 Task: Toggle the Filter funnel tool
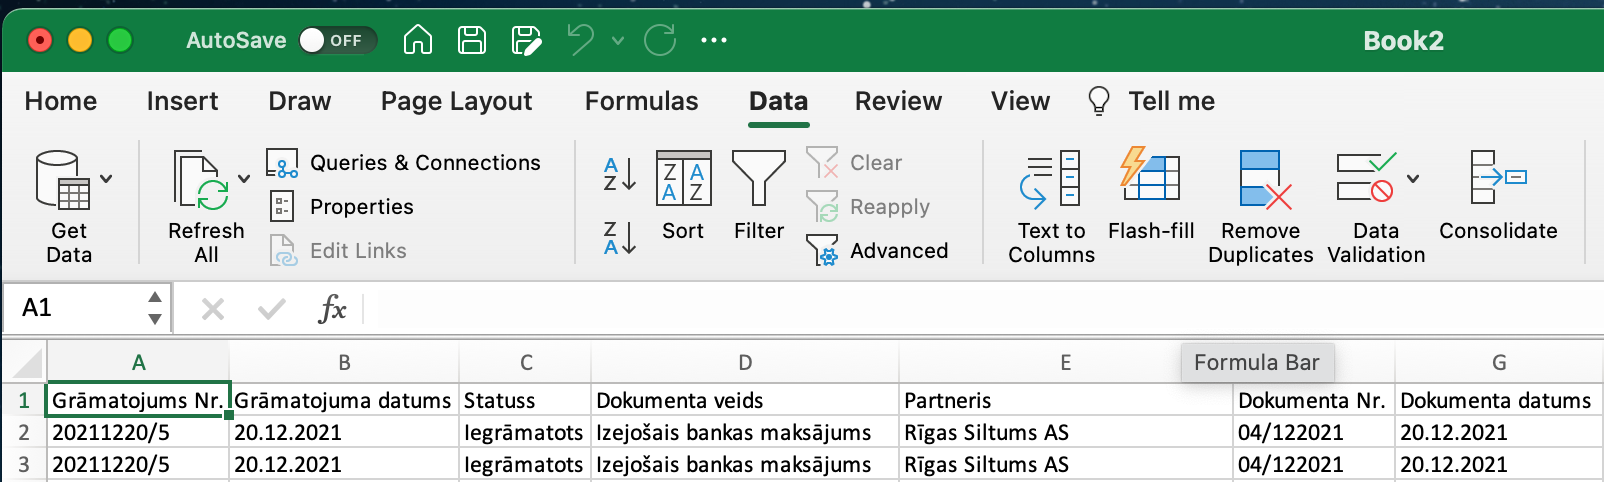click(x=759, y=196)
